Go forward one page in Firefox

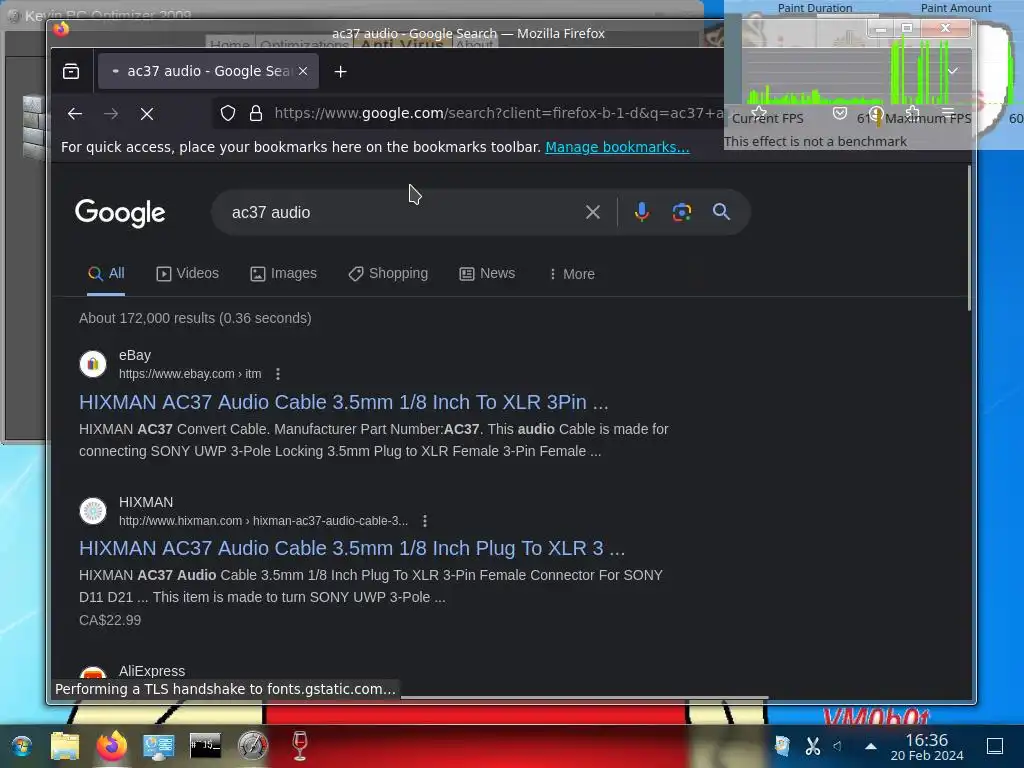[x=111, y=114]
